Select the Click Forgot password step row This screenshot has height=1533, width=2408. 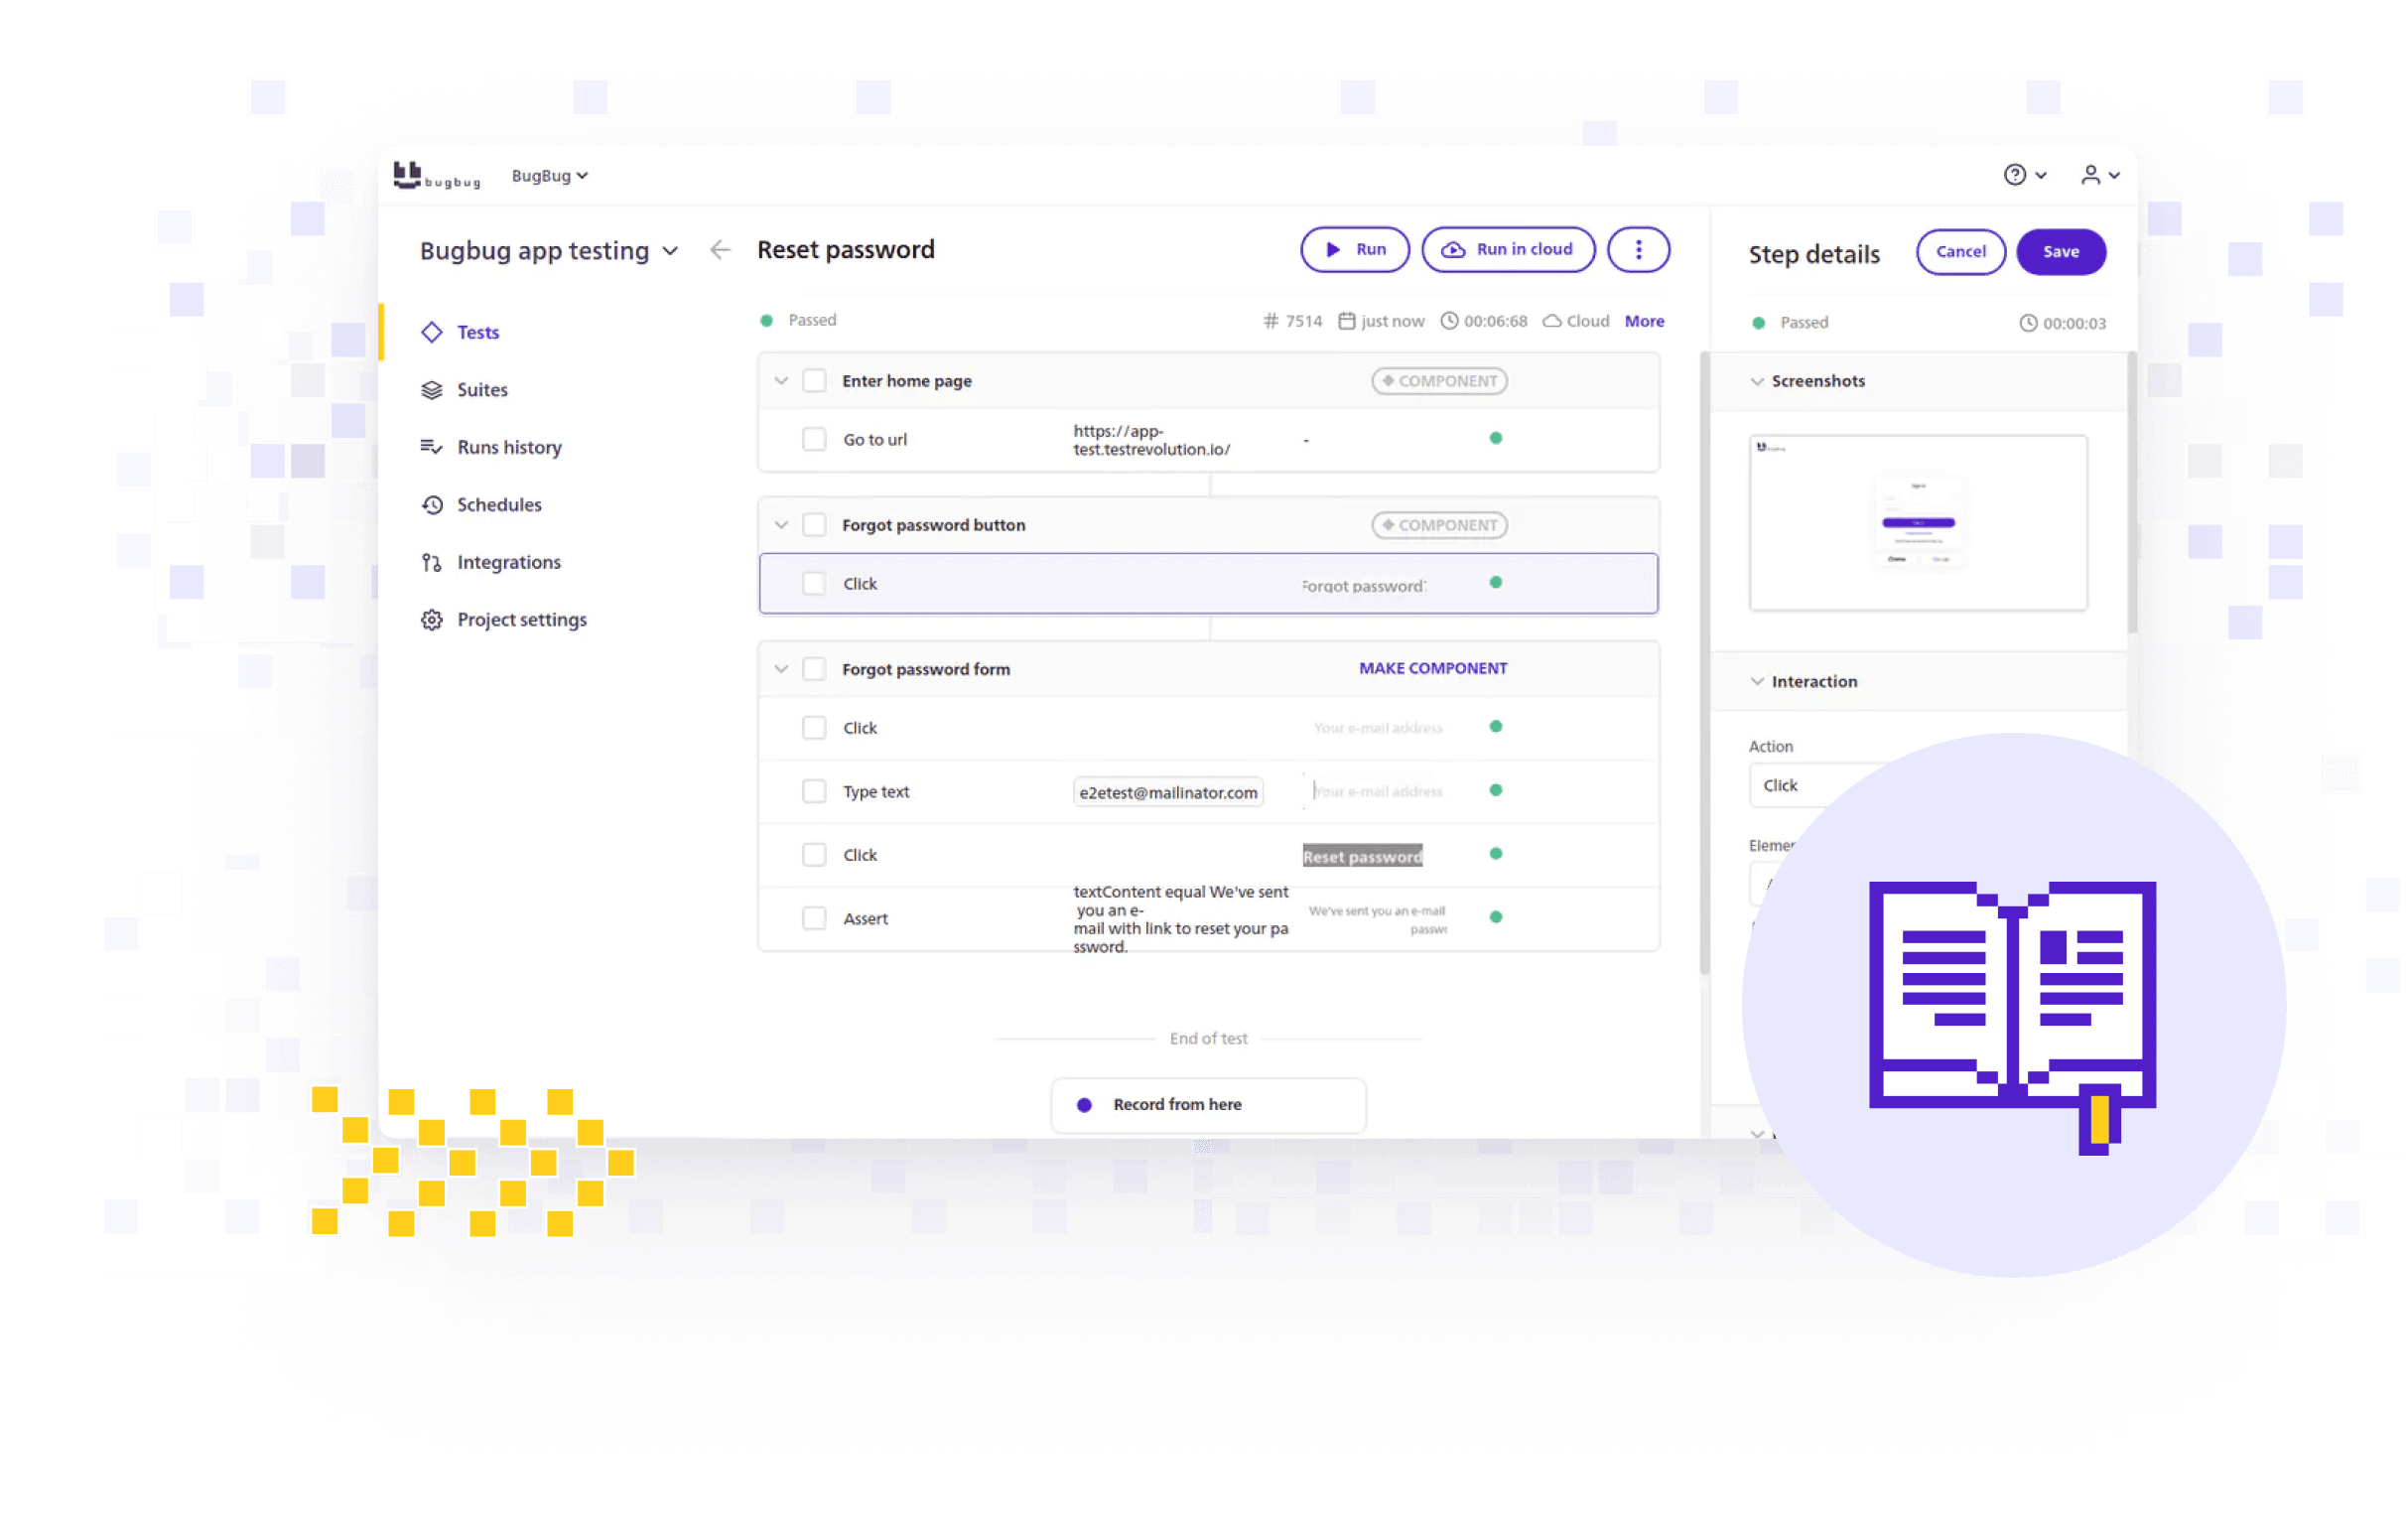click(x=1208, y=583)
